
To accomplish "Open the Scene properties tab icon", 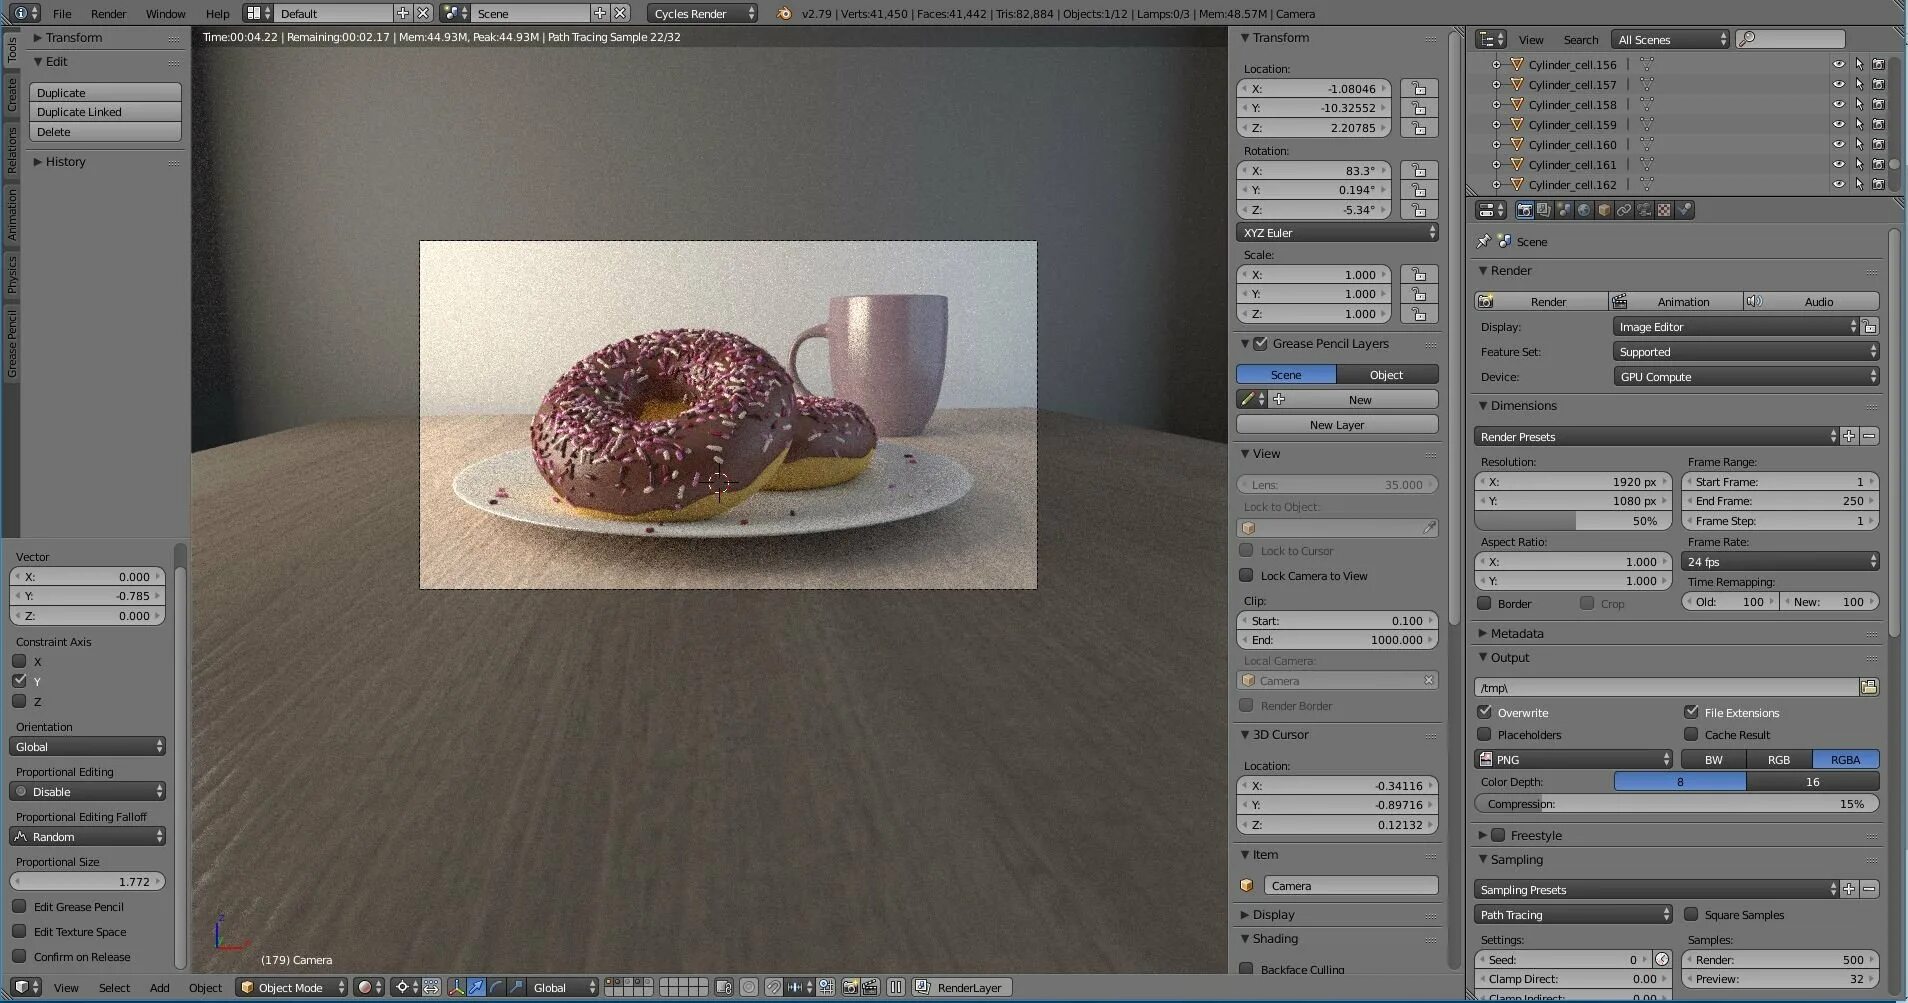I will click(1564, 210).
